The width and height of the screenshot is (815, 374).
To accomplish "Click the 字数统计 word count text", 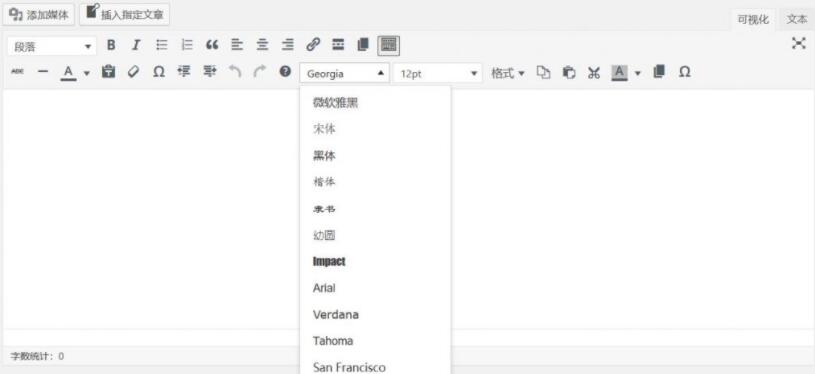I will (x=37, y=356).
